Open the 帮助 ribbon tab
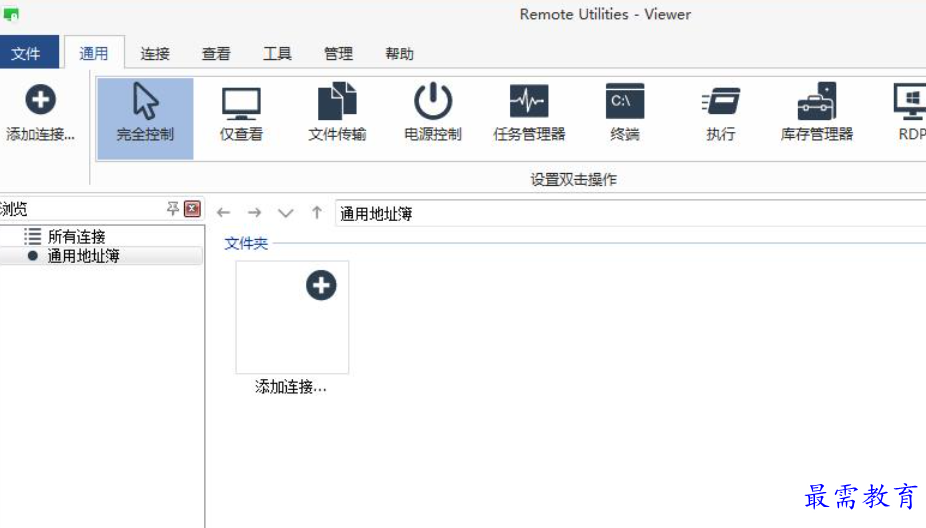The height and width of the screenshot is (528, 926). click(400, 54)
